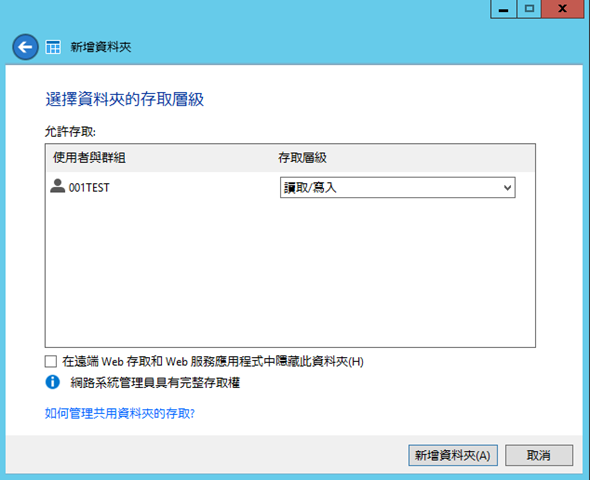Close the window with the red X

pos(563,9)
